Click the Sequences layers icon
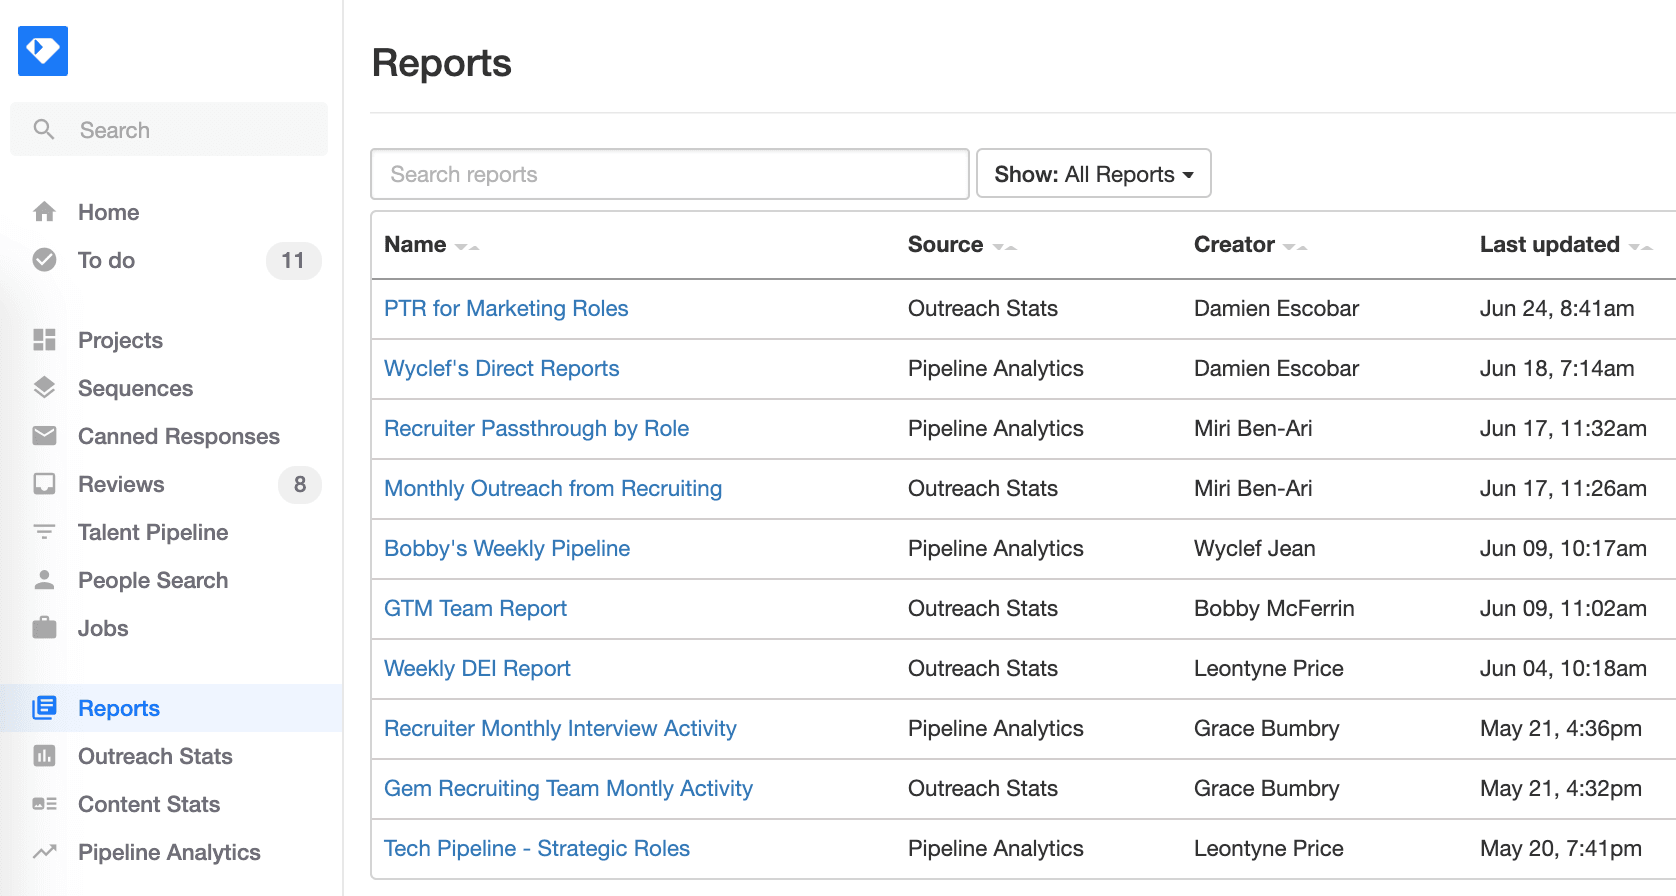The image size is (1676, 896). pyautogui.click(x=44, y=388)
